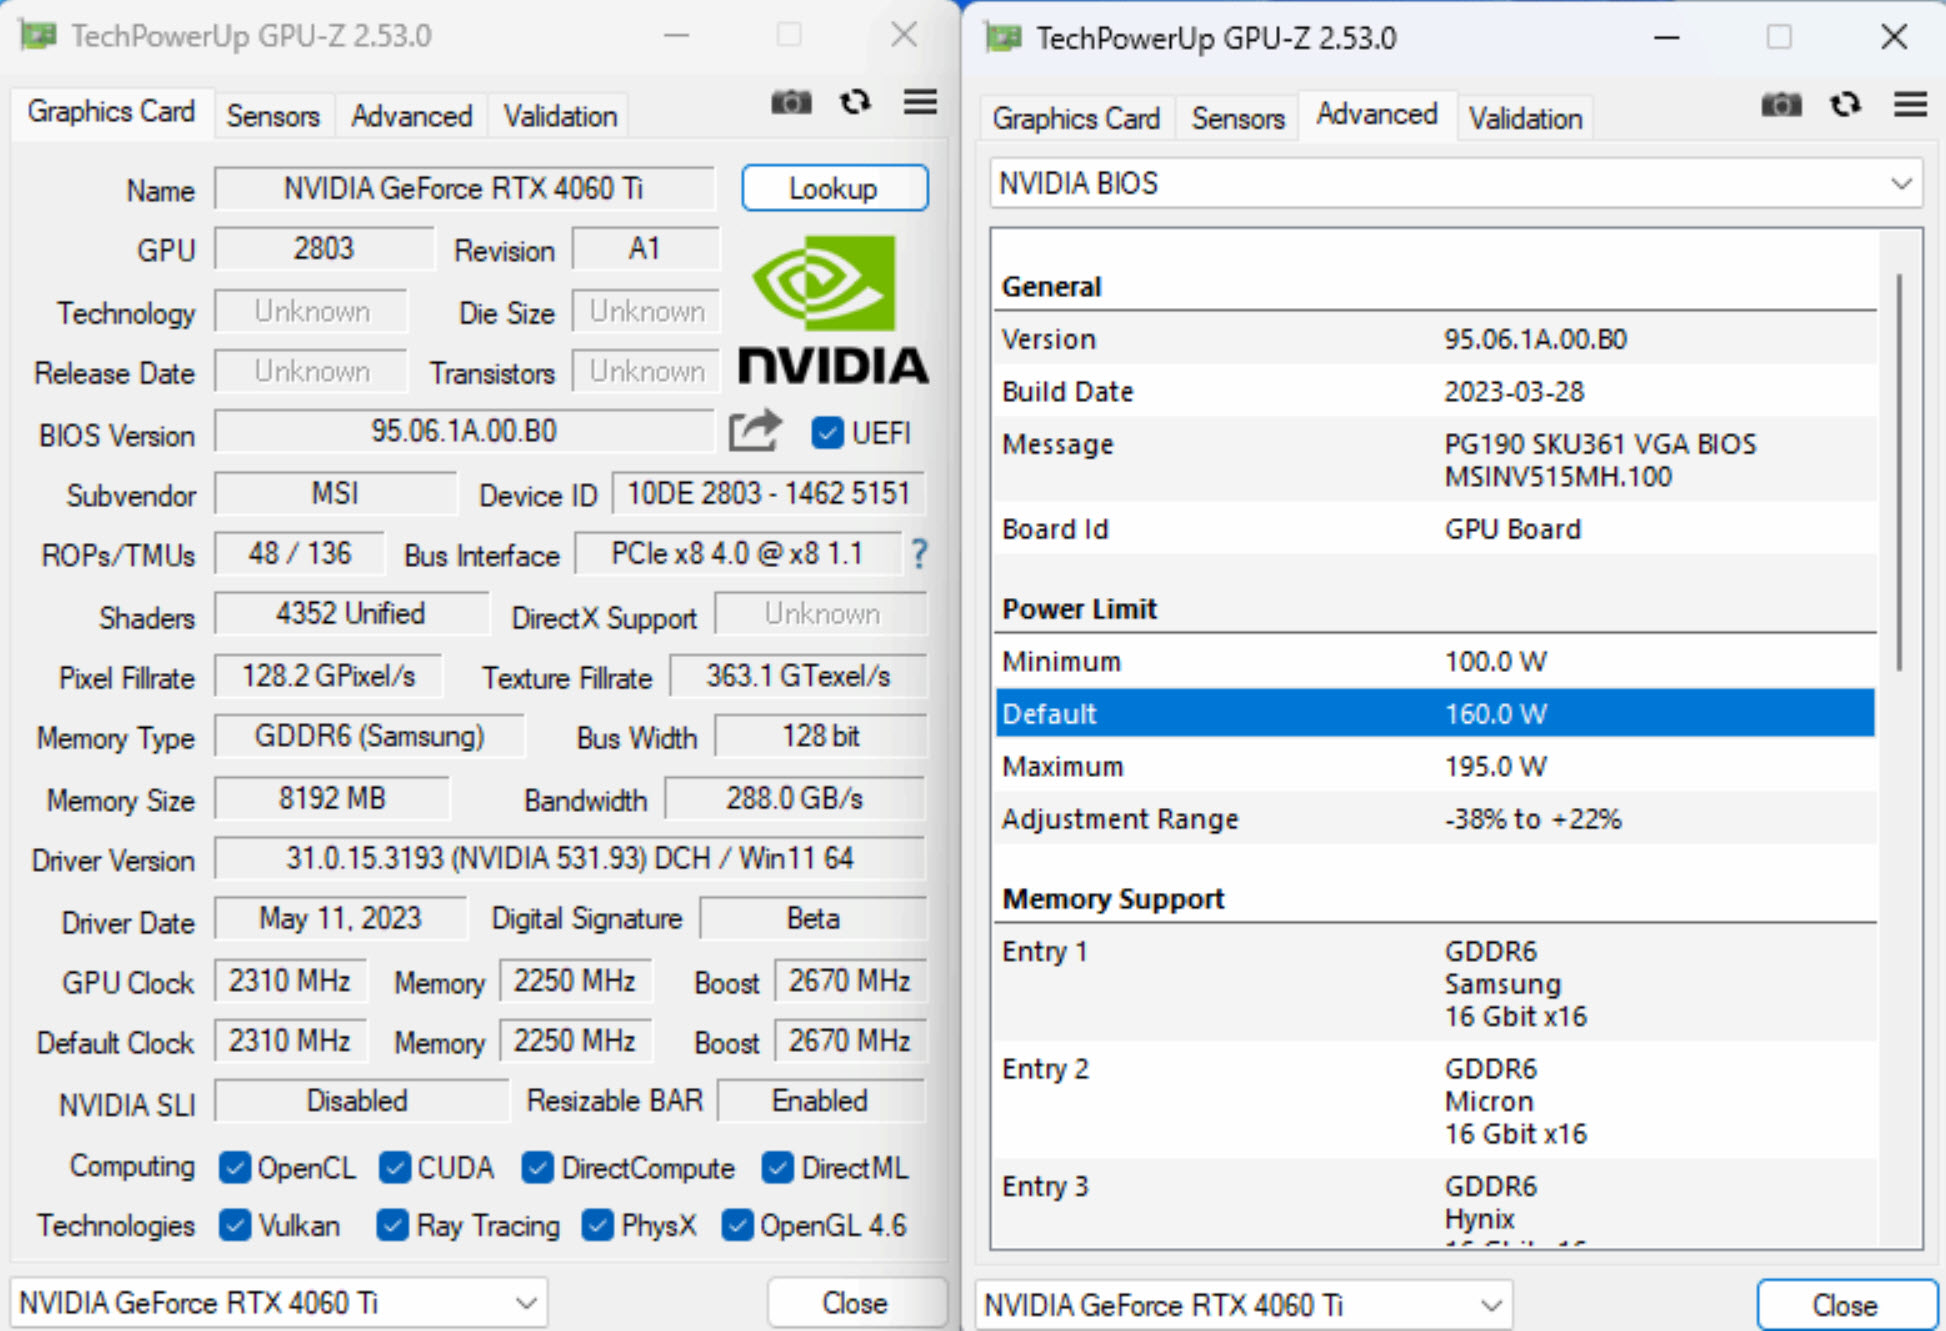Switch to Sensors tab in left window
This screenshot has width=1946, height=1331.
(x=273, y=116)
